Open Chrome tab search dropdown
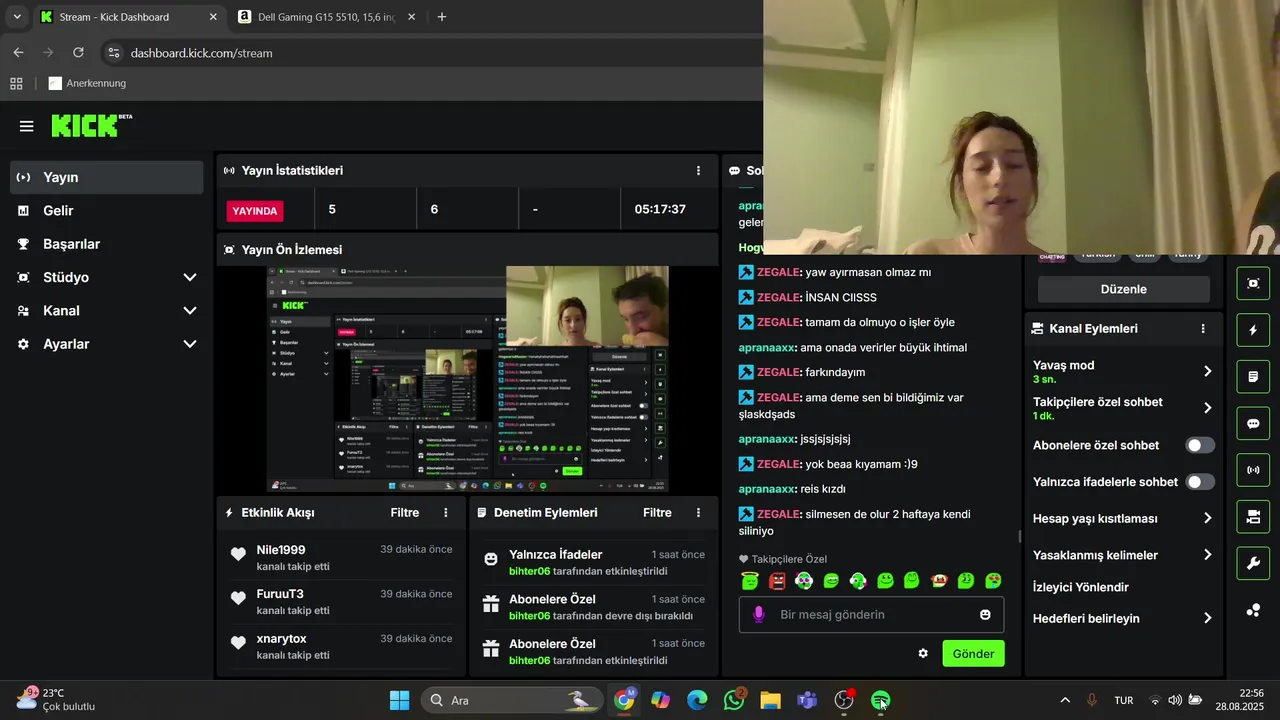1280x720 pixels. click(17, 17)
